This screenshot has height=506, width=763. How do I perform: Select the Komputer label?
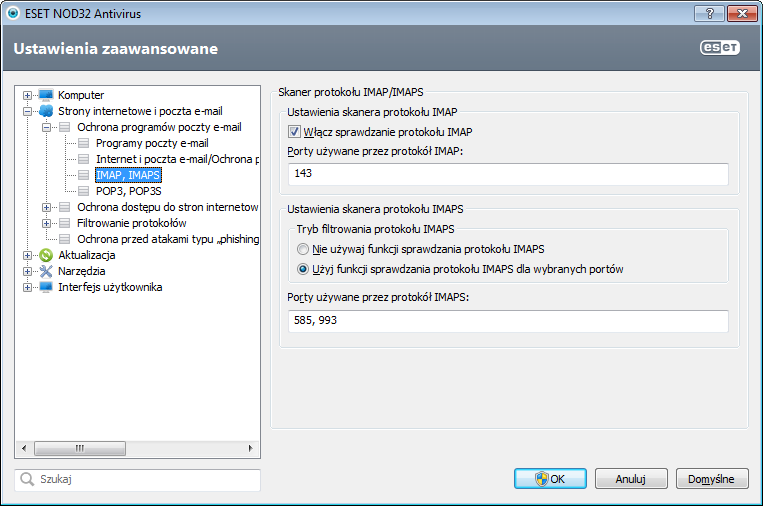81,95
